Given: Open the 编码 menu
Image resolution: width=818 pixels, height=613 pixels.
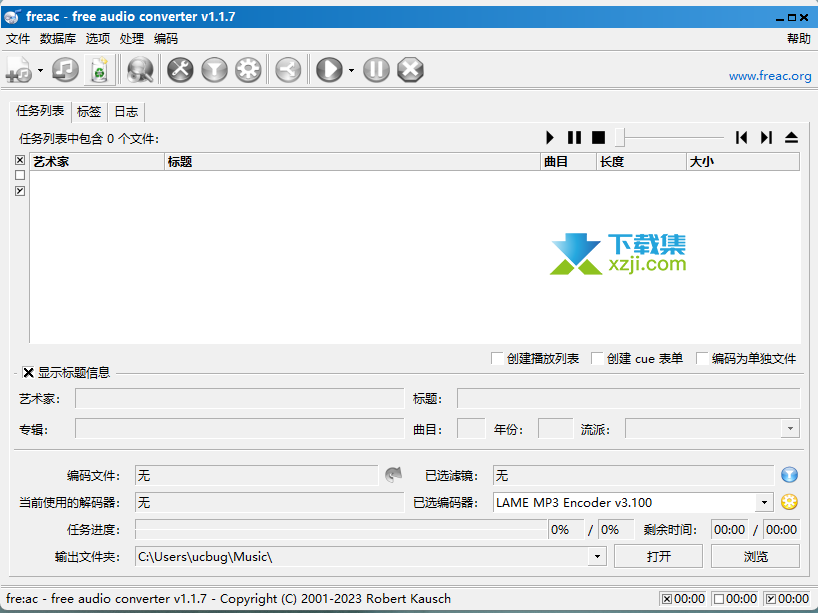Looking at the screenshot, I should [x=166, y=39].
